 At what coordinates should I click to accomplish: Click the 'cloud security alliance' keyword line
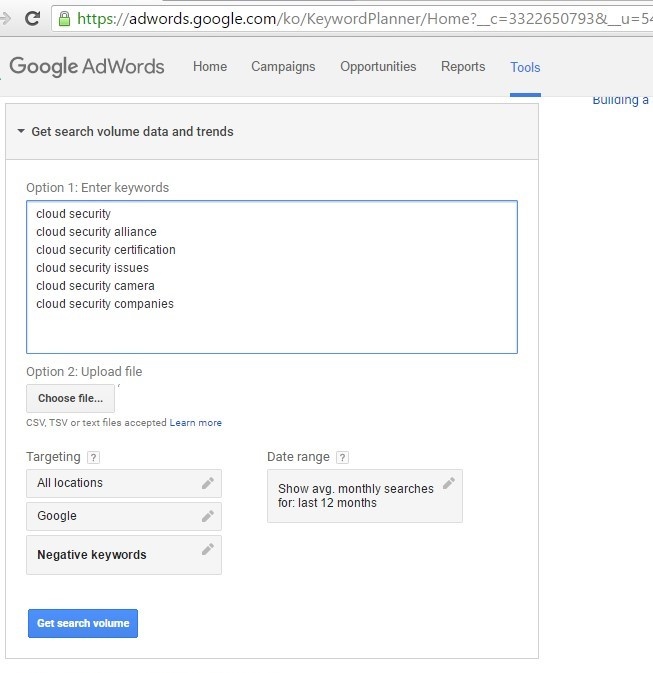96,232
